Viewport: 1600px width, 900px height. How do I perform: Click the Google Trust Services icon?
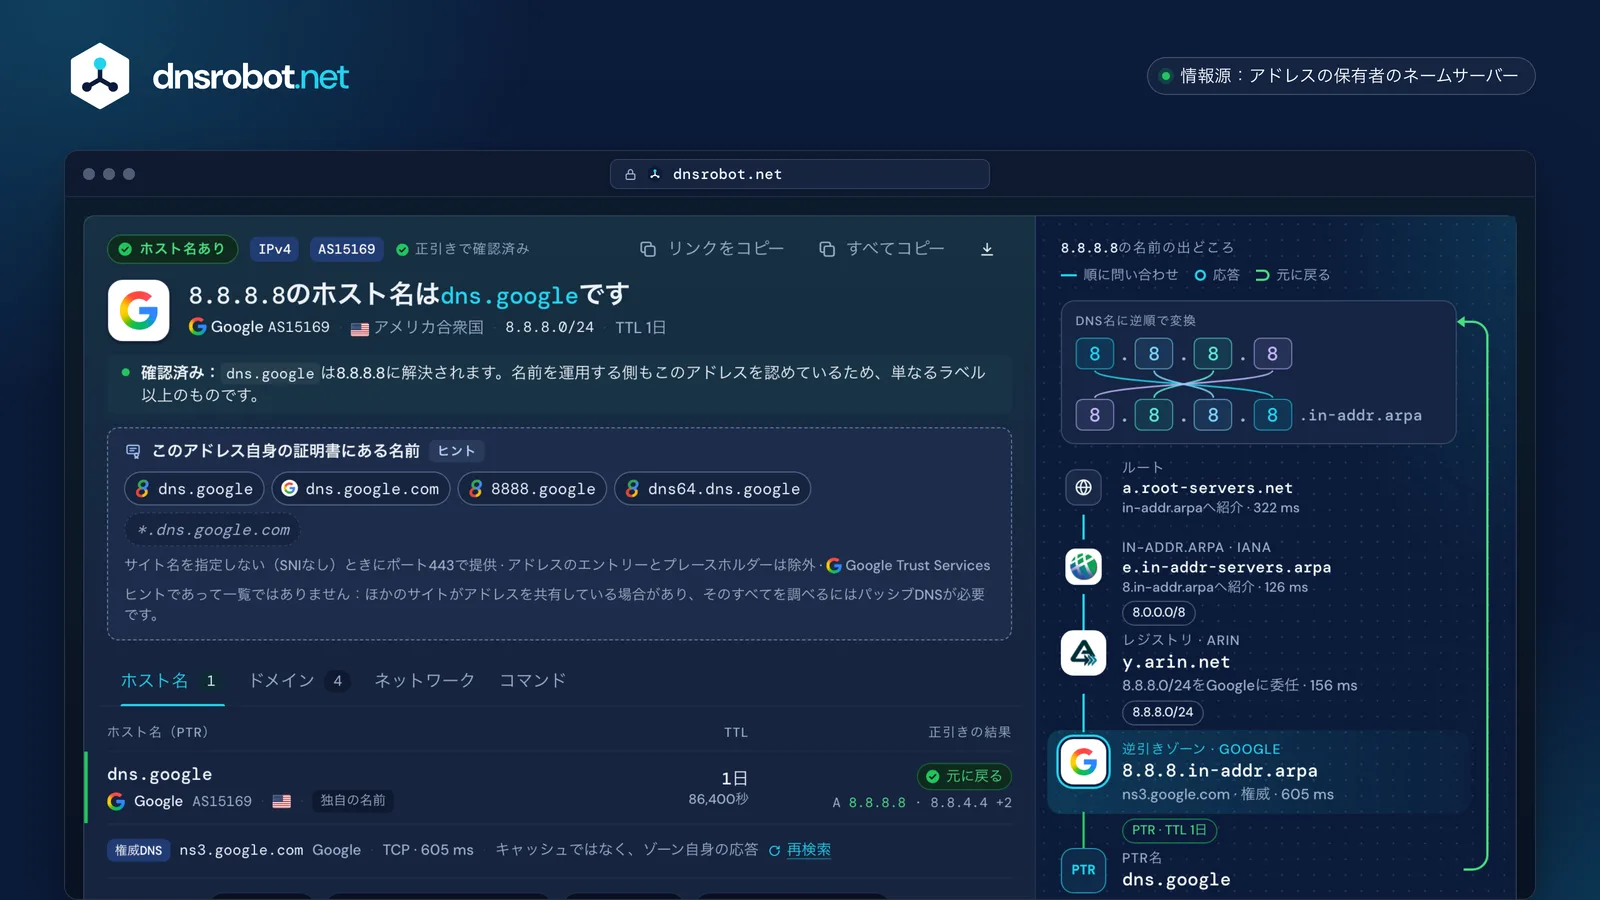tap(834, 566)
